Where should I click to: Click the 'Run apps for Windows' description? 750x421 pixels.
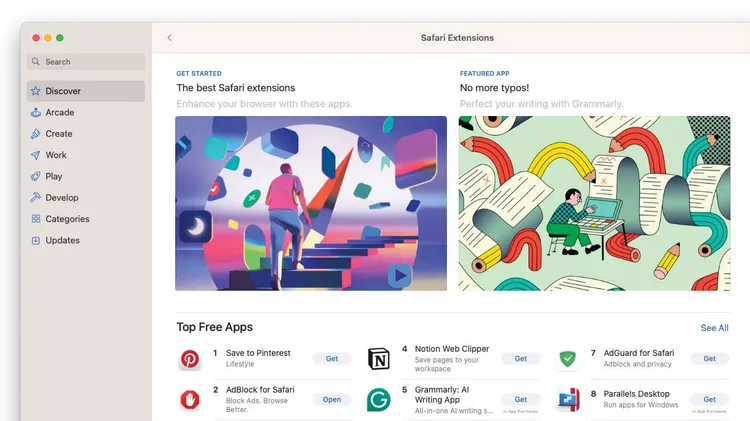[641, 405]
